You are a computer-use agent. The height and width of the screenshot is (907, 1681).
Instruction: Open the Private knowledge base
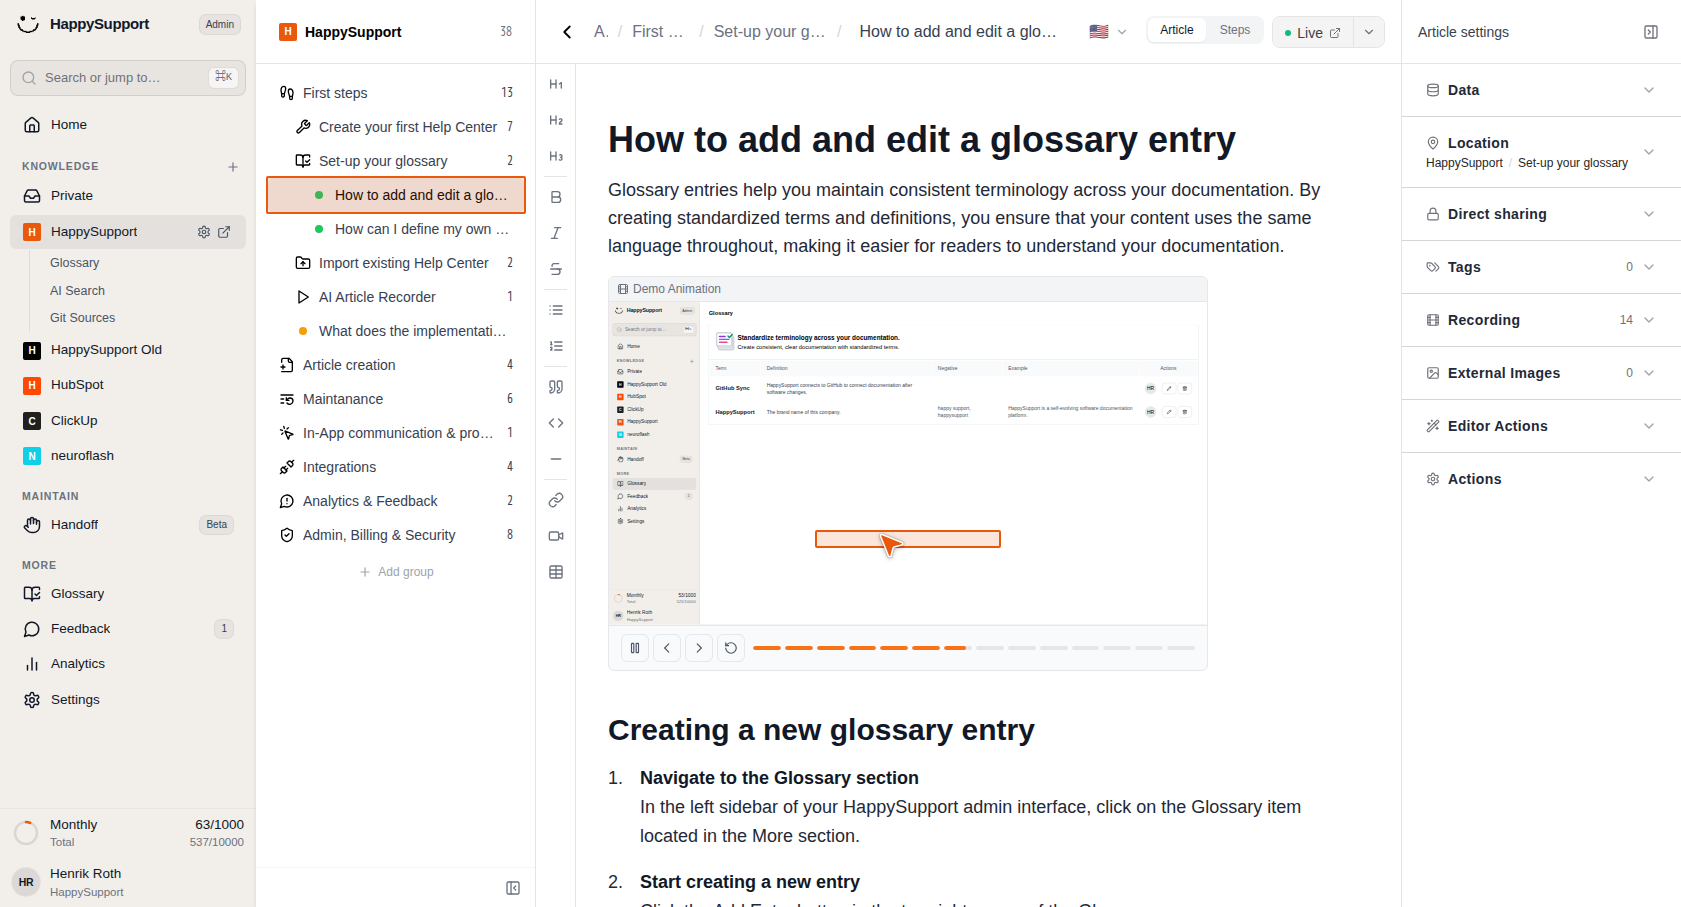click(x=128, y=196)
